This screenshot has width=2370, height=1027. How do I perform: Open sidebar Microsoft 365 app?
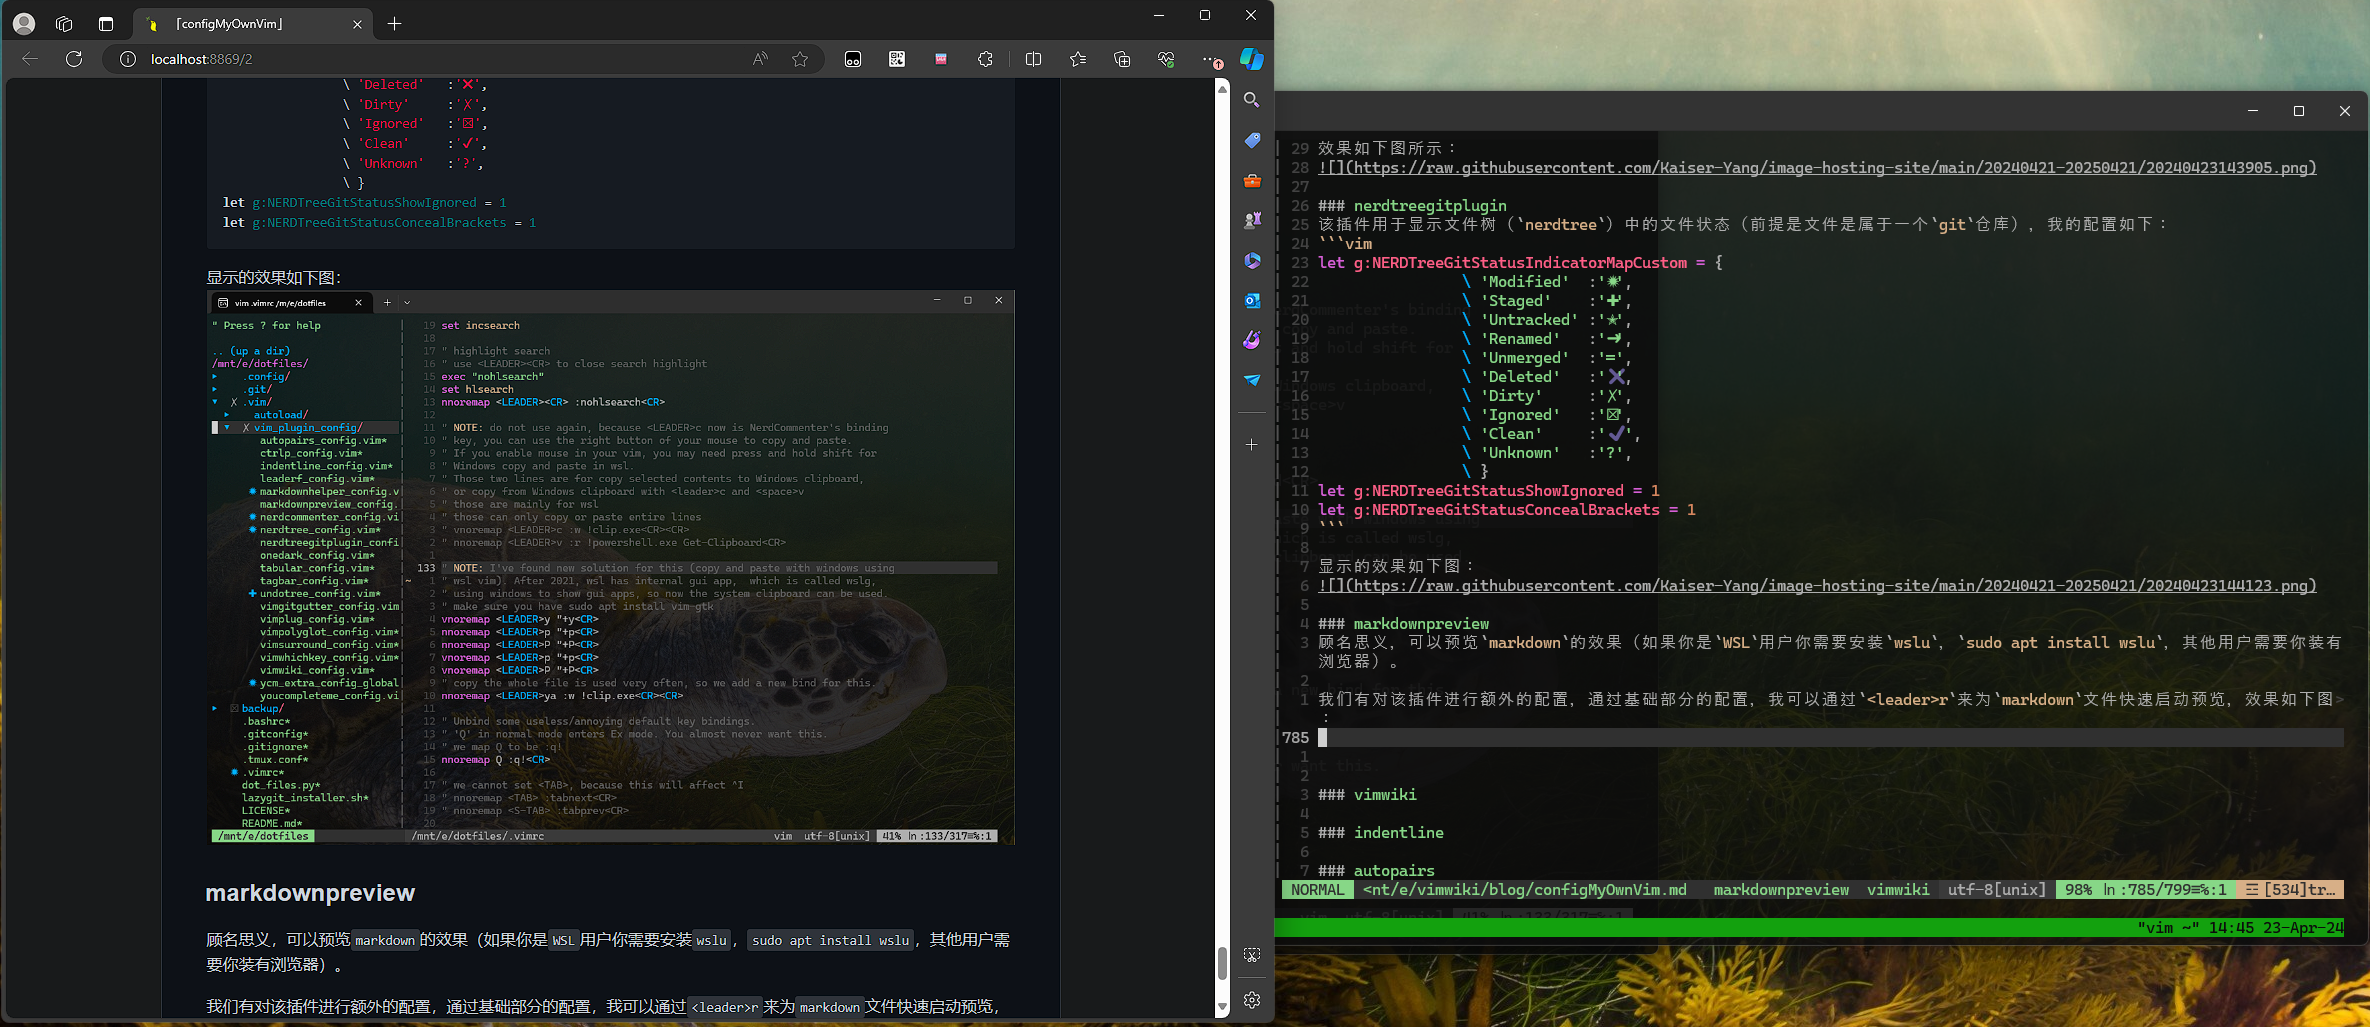pyautogui.click(x=1252, y=260)
